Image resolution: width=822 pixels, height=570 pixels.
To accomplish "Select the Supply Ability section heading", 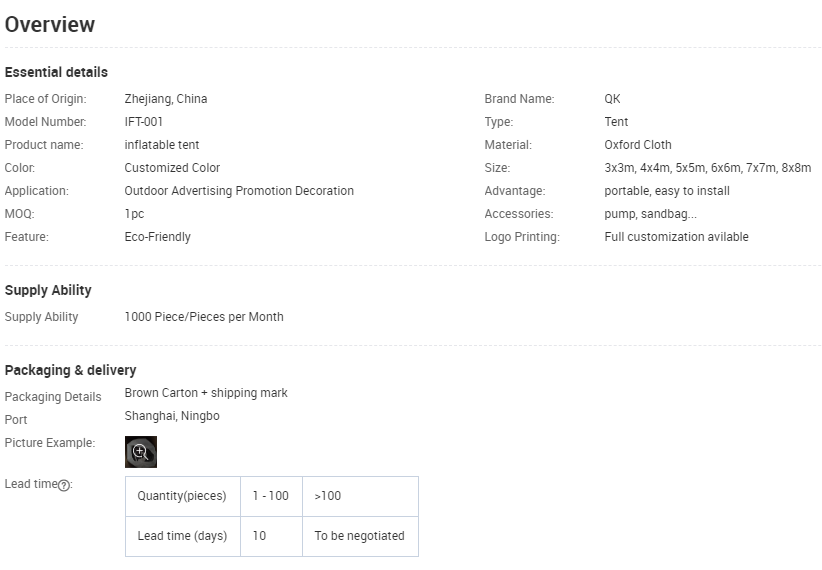I will coord(48,290).
